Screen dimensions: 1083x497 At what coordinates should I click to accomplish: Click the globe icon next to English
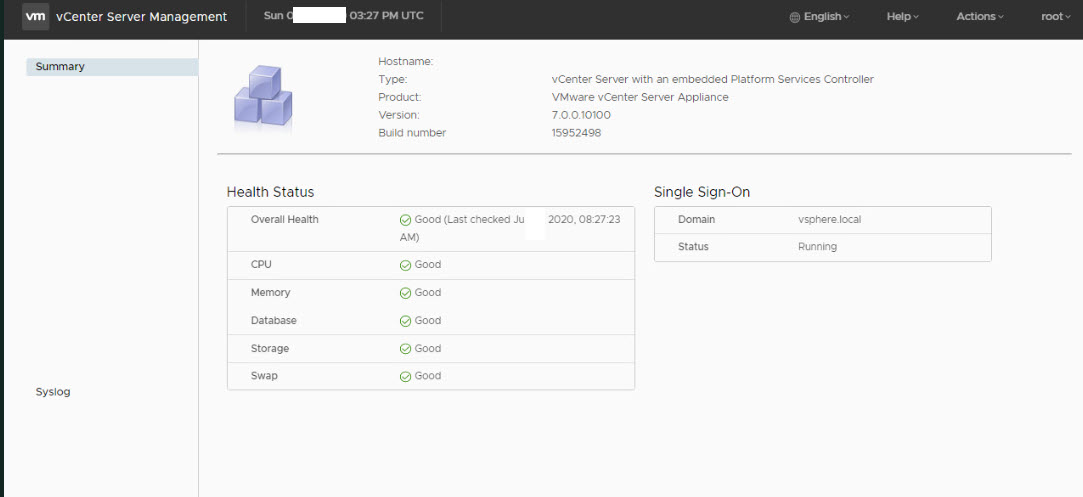[795, 17]
